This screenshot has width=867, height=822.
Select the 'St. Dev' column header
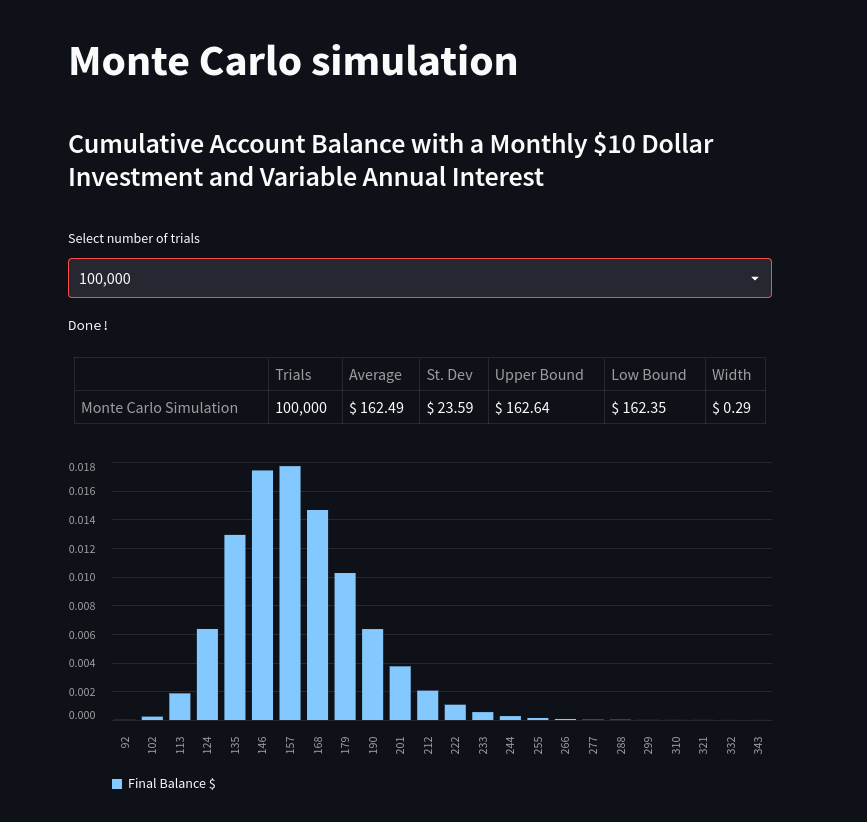point(449,374)
